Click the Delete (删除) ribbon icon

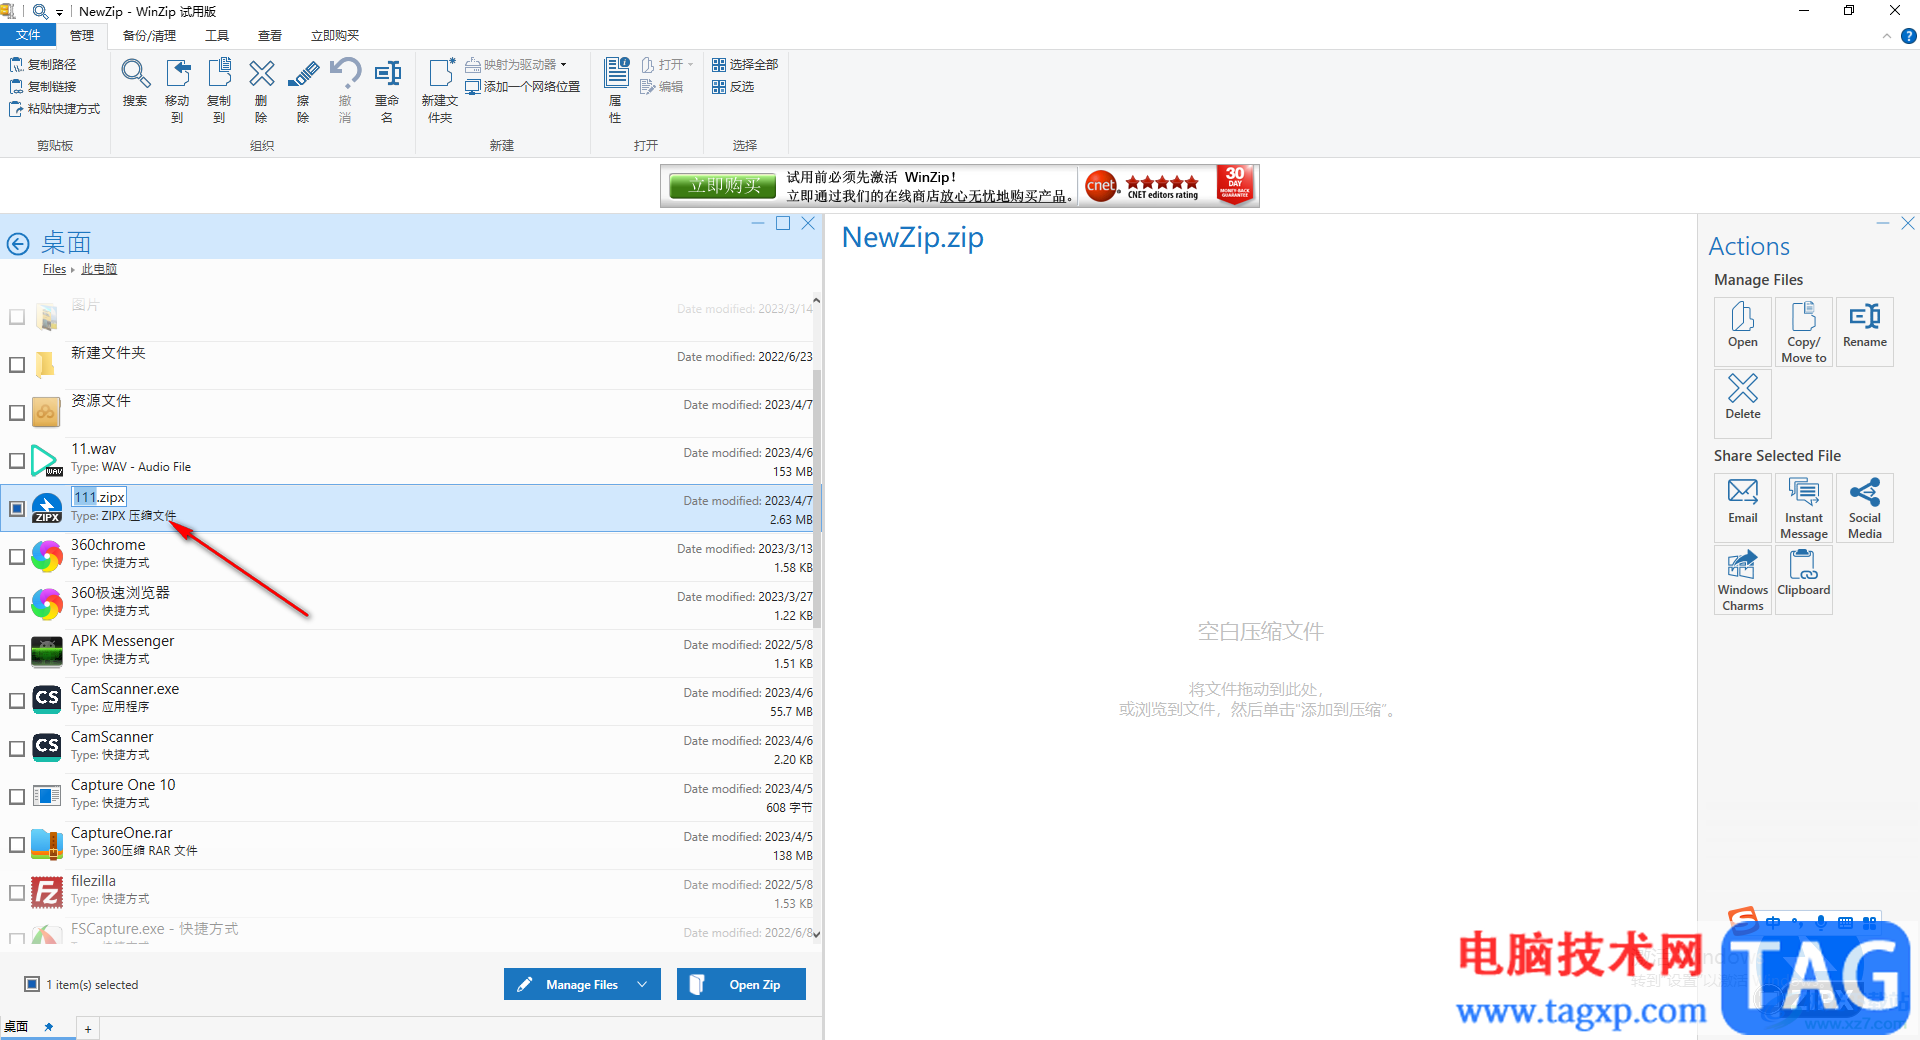coord(261,90)
